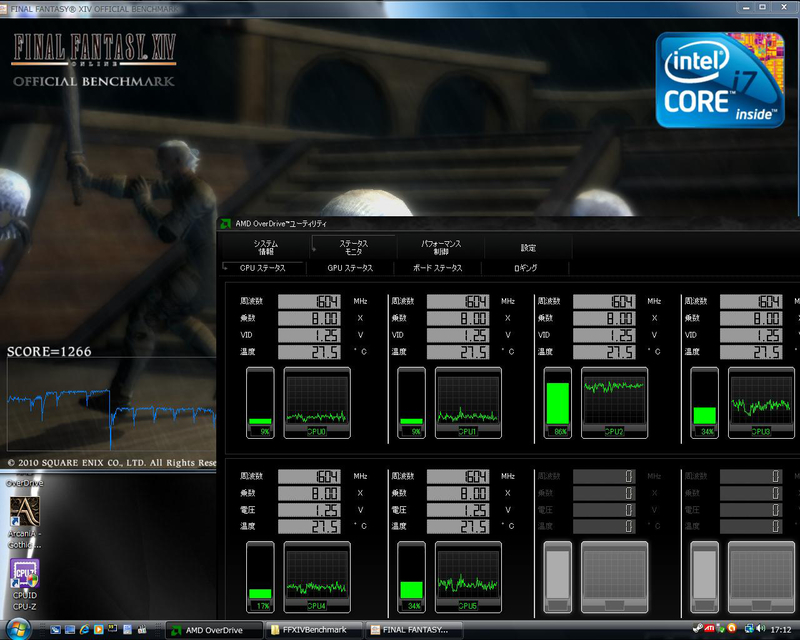
Task: Click the CPU4 17% load bar
Action: pos(260,577)
